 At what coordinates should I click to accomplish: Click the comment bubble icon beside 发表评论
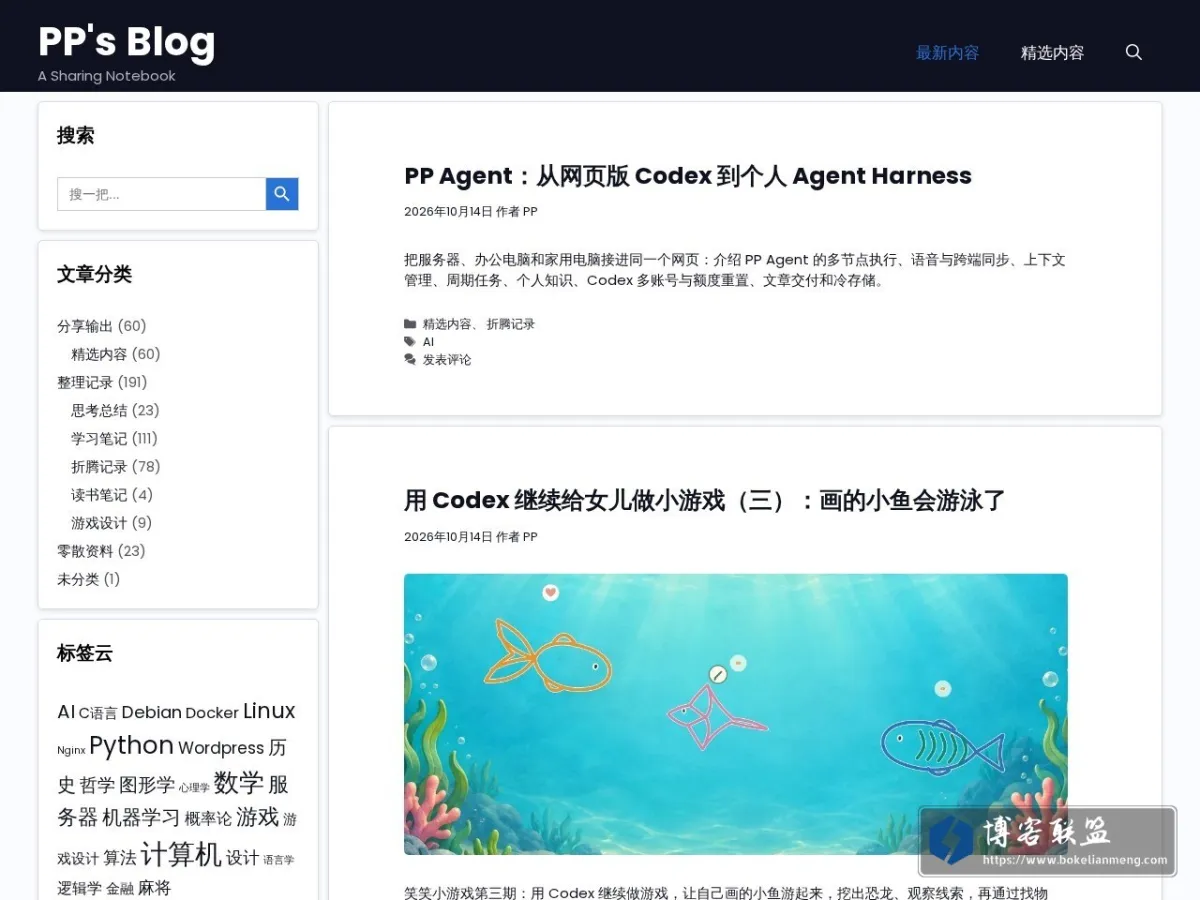pos(410,360)
